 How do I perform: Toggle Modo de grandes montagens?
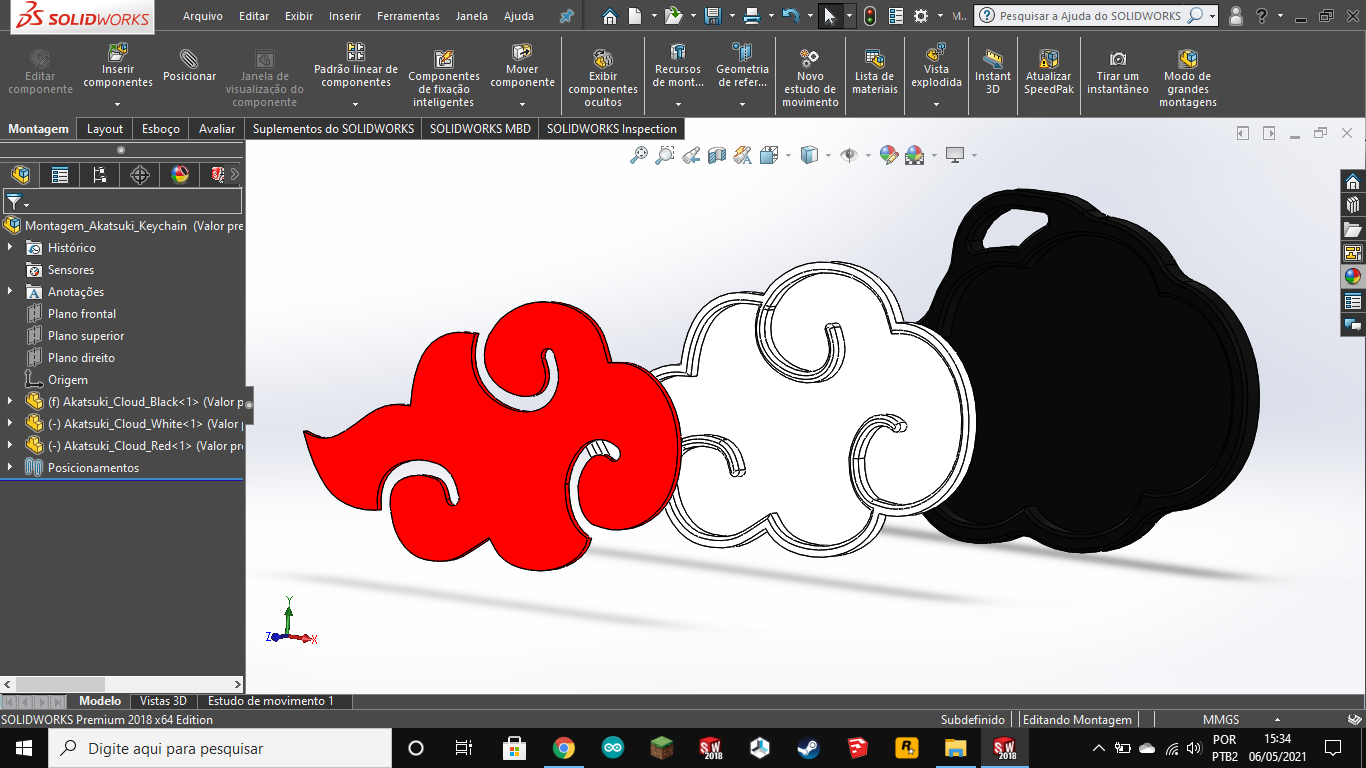(1187, 78)
